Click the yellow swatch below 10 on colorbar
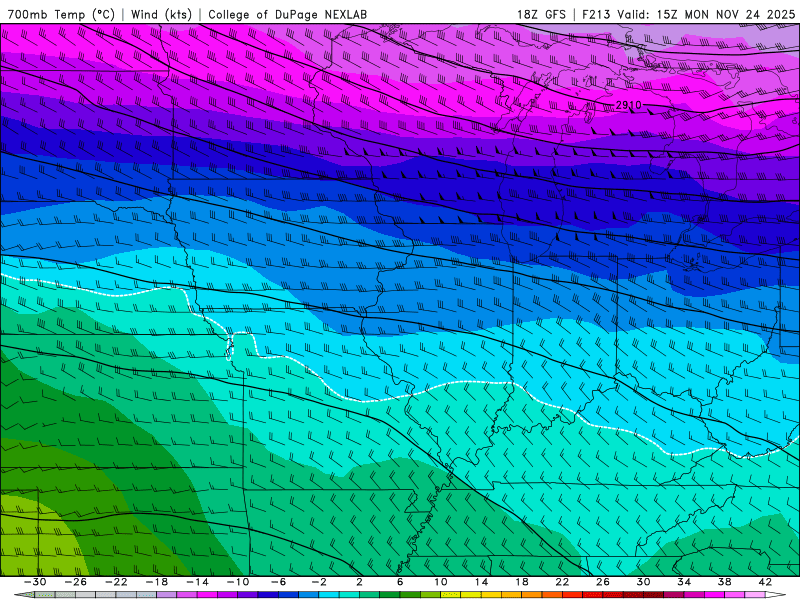Viewport: 800px width, 600px height. pos(451,595)
